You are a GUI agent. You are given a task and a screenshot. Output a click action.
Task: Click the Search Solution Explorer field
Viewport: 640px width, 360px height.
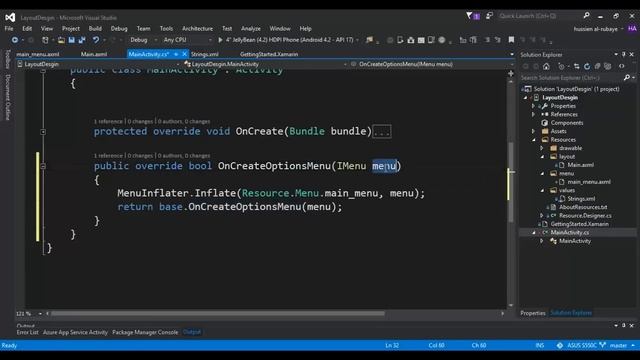pyautogui.click(x=572, y=78)
